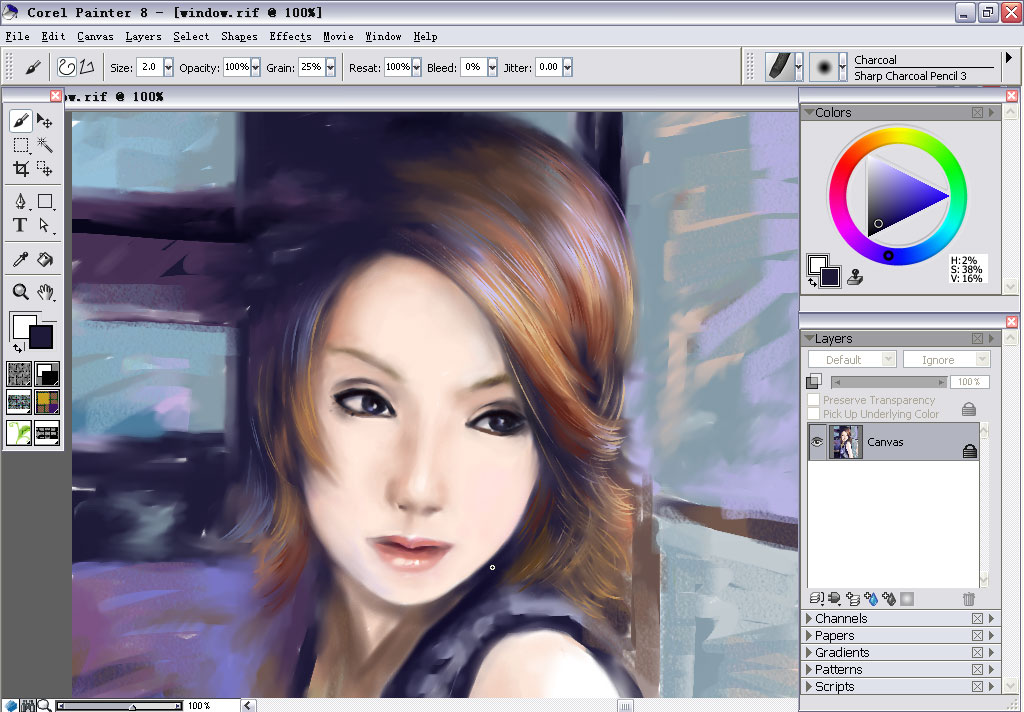
Task: Select the Layer Adjuster tool
Action: tap(44, 121)
